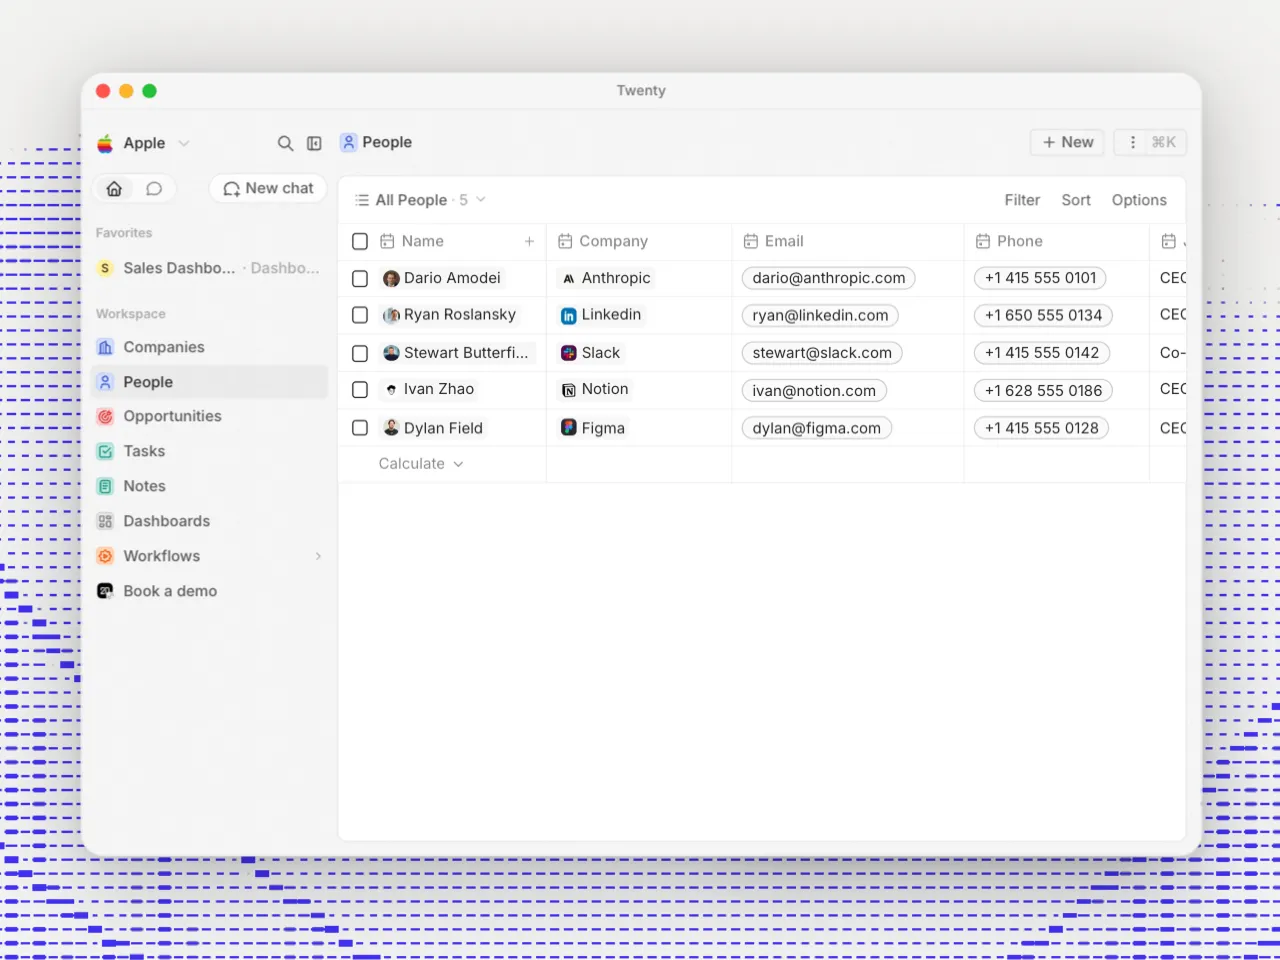Open Opportunities in sidebar
The image size is (1280, 960).
210,416
